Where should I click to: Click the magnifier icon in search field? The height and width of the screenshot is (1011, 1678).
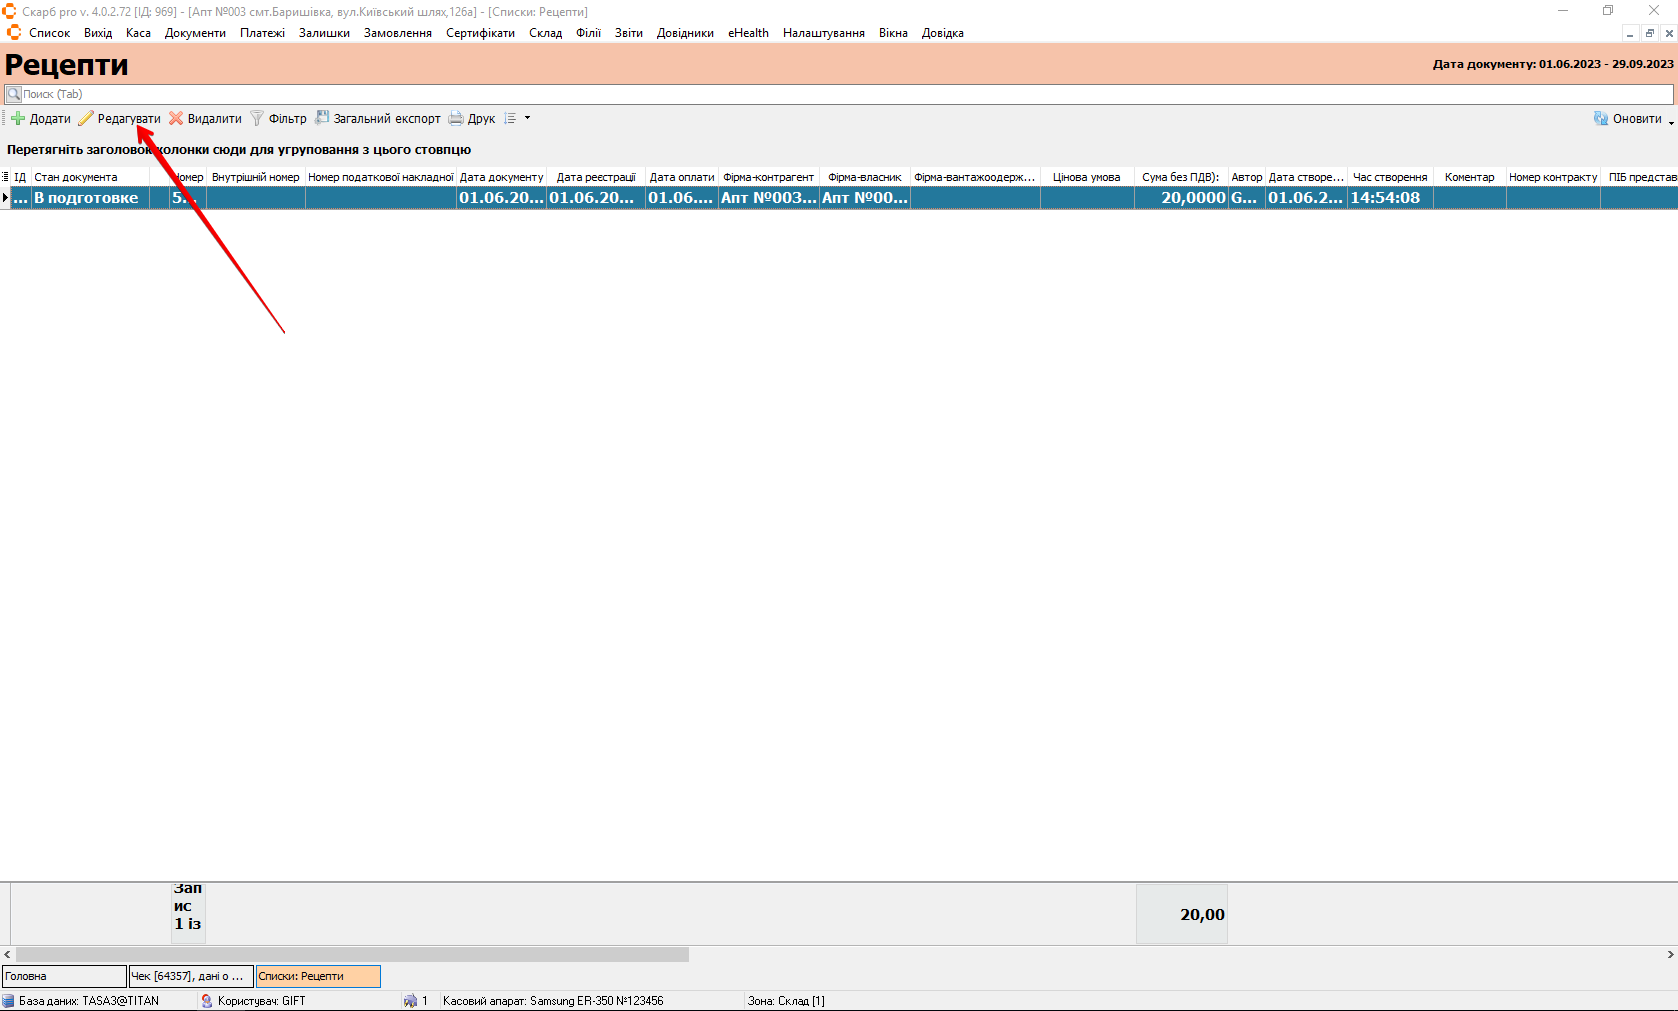click(14, 94)
